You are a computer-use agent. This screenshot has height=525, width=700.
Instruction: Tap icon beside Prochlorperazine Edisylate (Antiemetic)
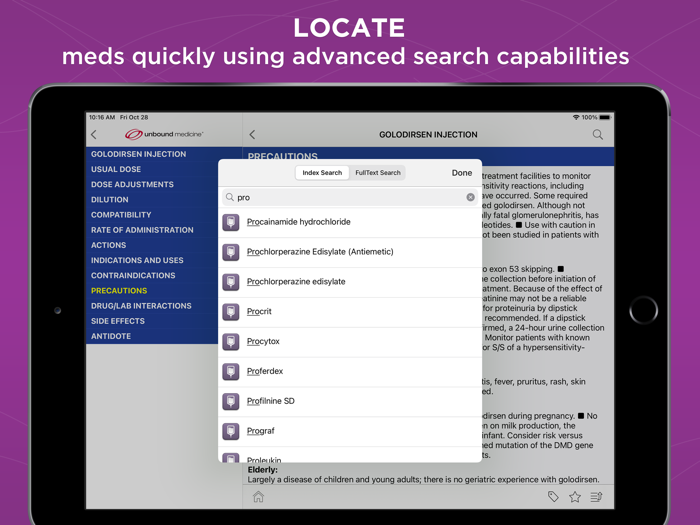pyautogui.click(x=231, y=252)
